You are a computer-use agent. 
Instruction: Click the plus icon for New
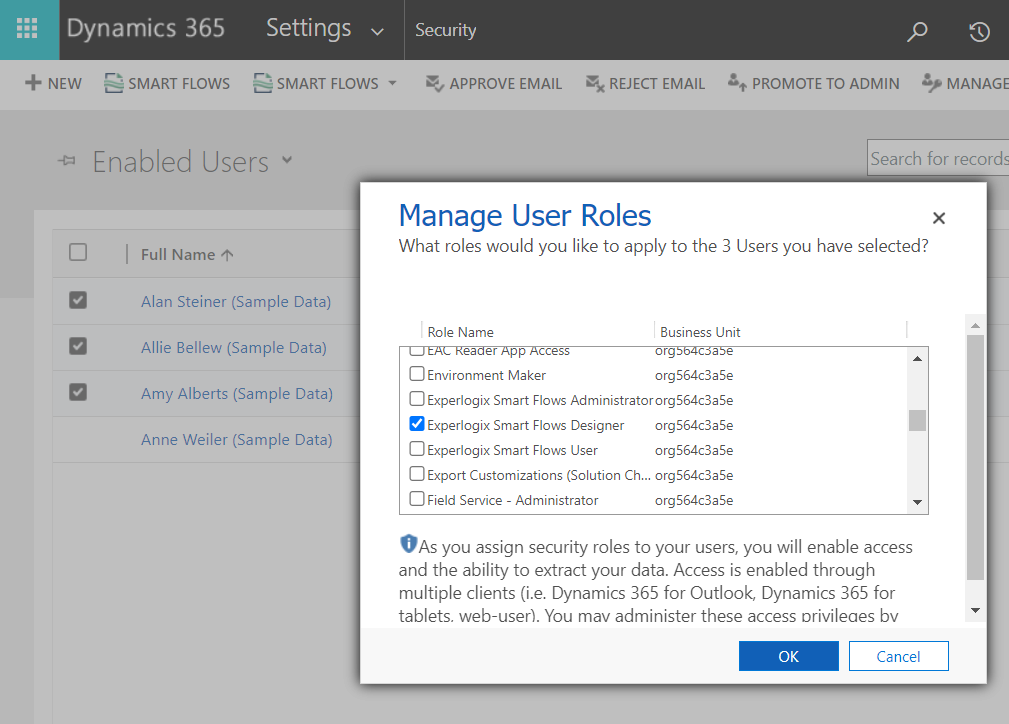[x=33, y=83]
